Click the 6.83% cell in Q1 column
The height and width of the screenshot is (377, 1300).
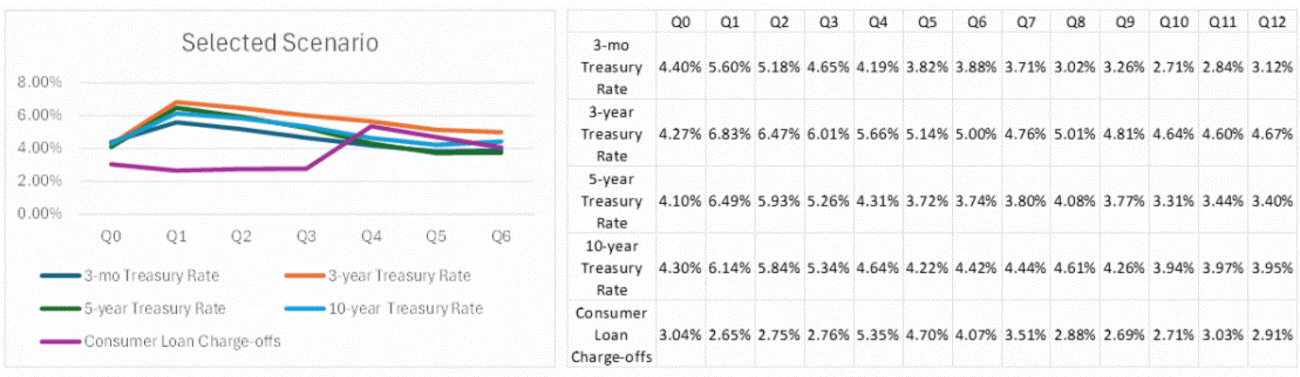click(729, 133)
